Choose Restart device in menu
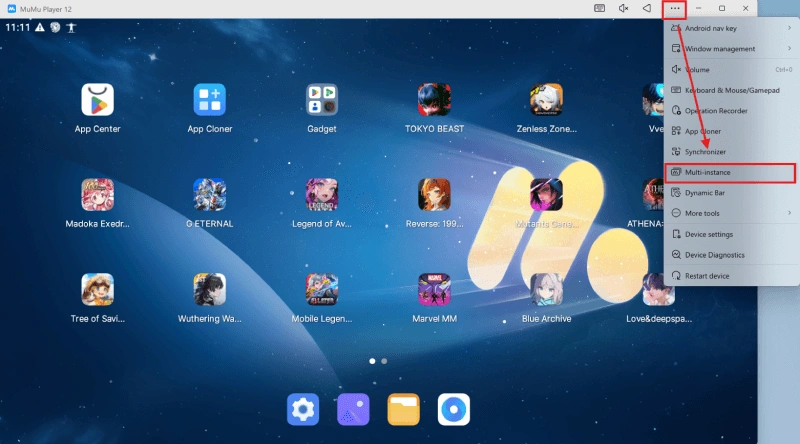This screenshot has height=444, width=800. [x=732, y=276]
